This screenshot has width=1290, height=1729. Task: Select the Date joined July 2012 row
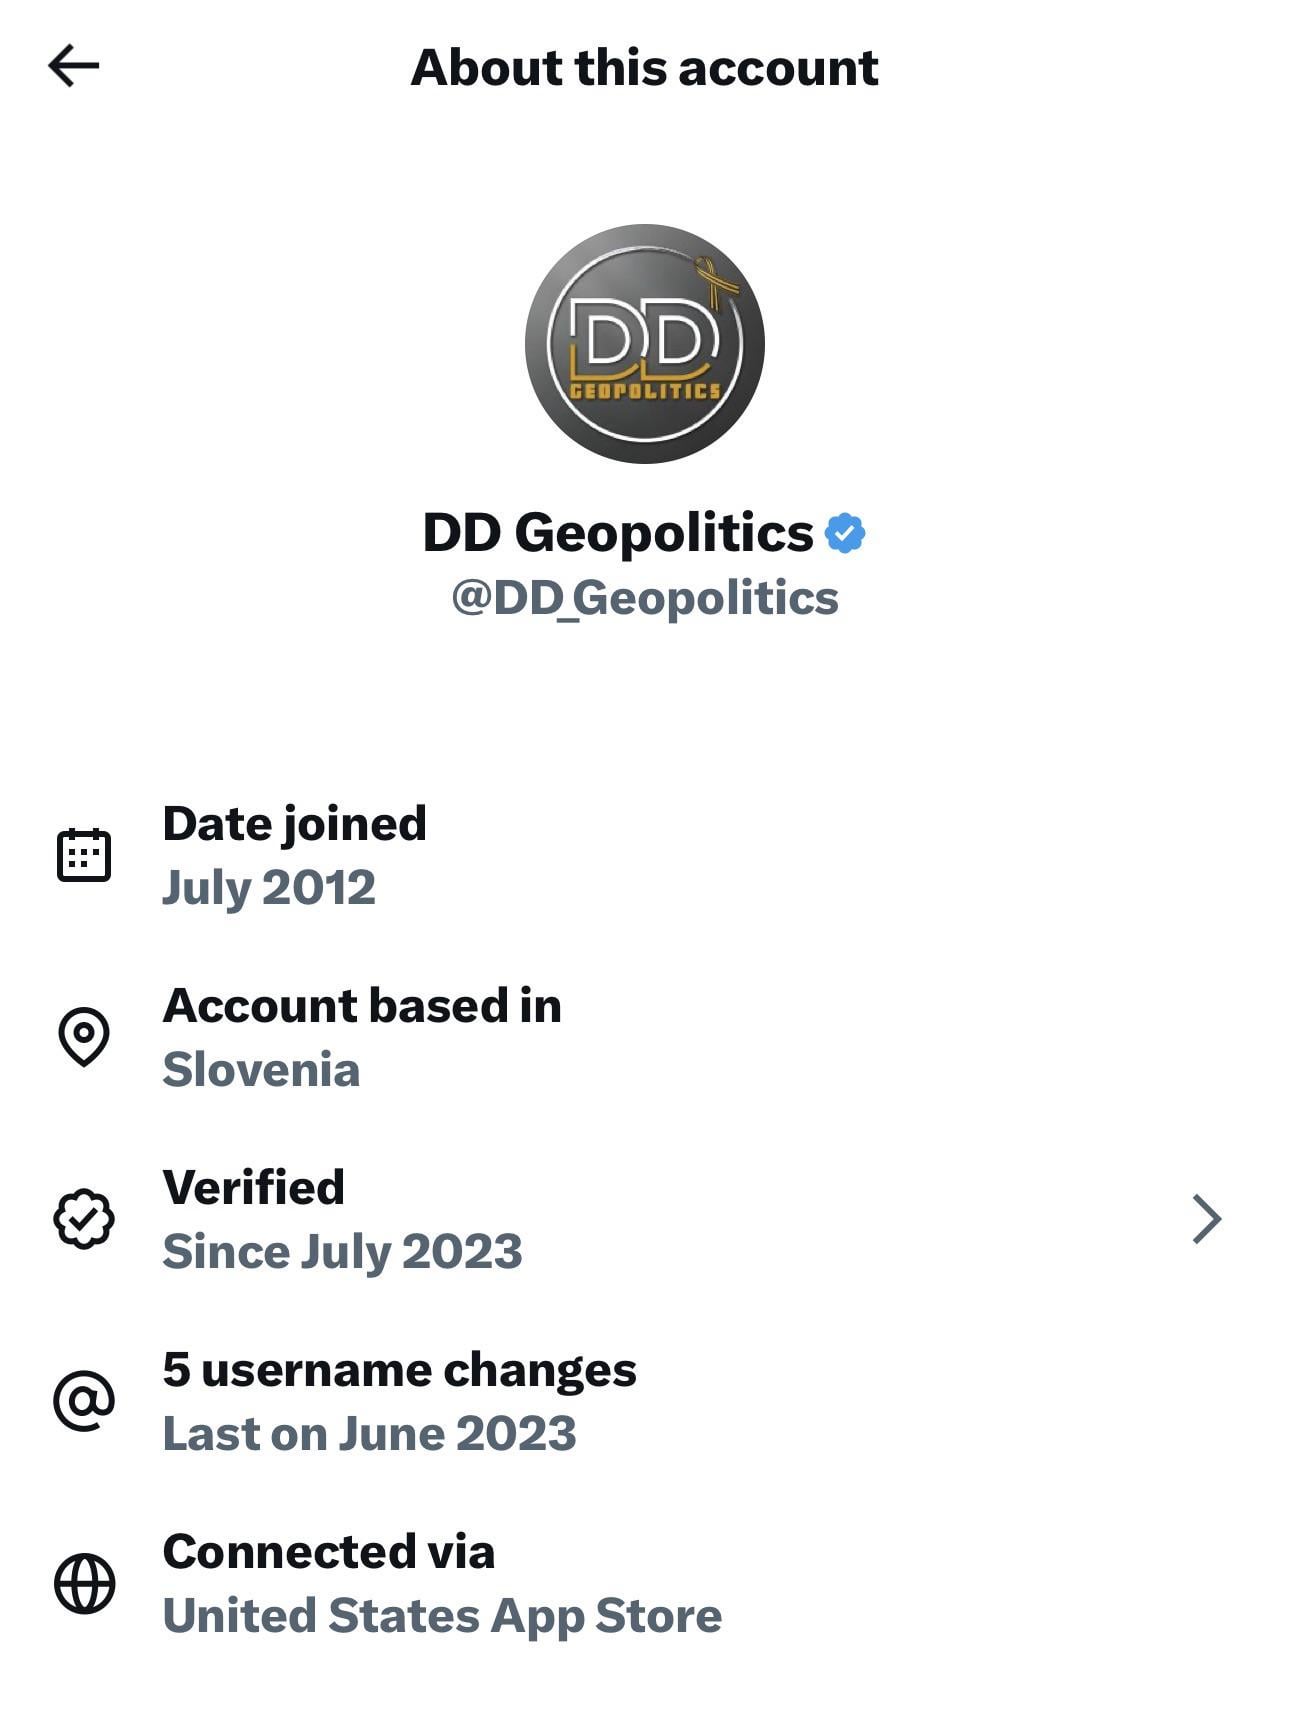pos(645,855)
